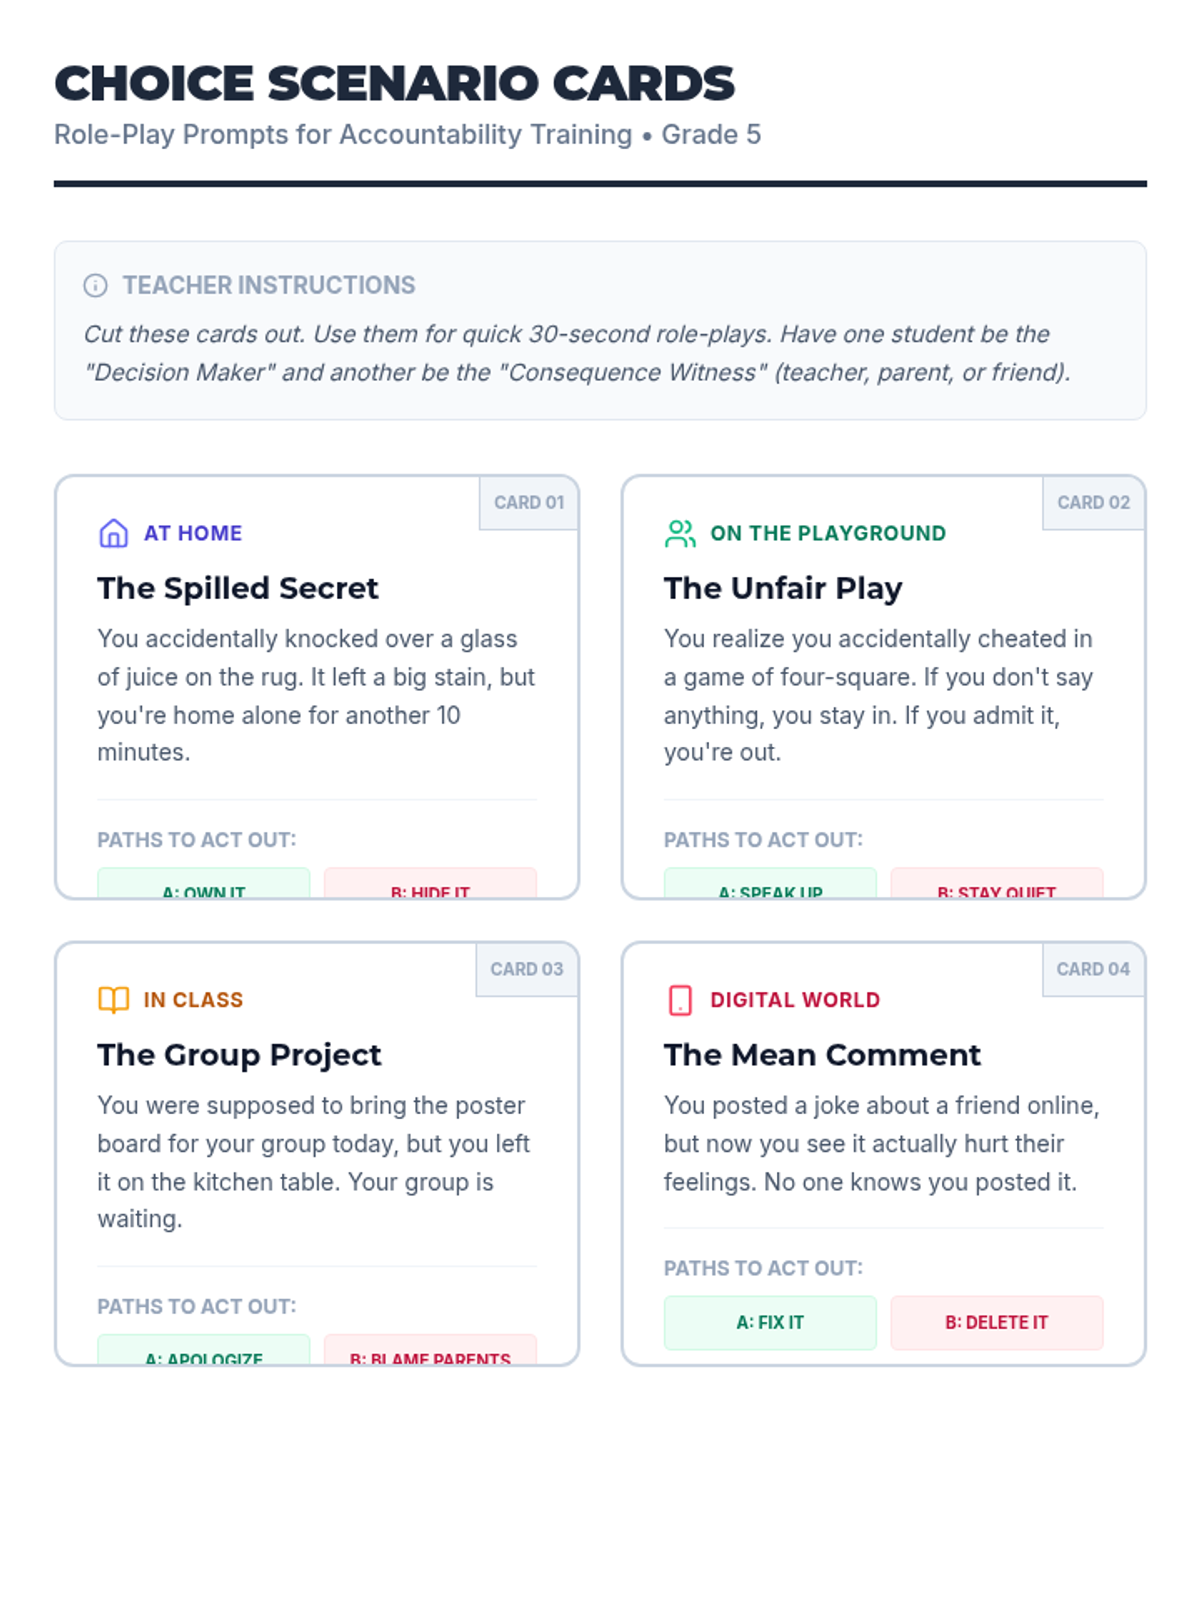This screenshot has width=1200, height=1600.
Task: Click the open book In Class icon
Action: [113, 1000]
